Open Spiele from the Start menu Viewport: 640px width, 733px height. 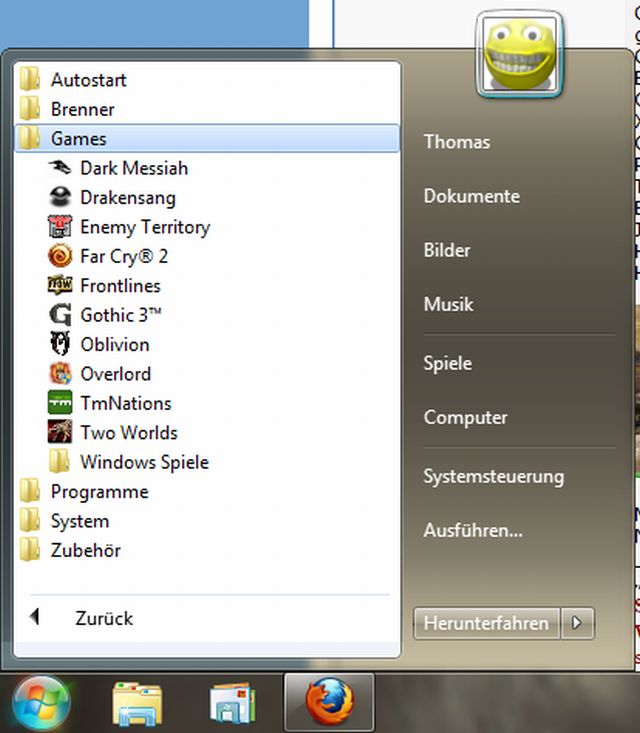coord(447,363)
